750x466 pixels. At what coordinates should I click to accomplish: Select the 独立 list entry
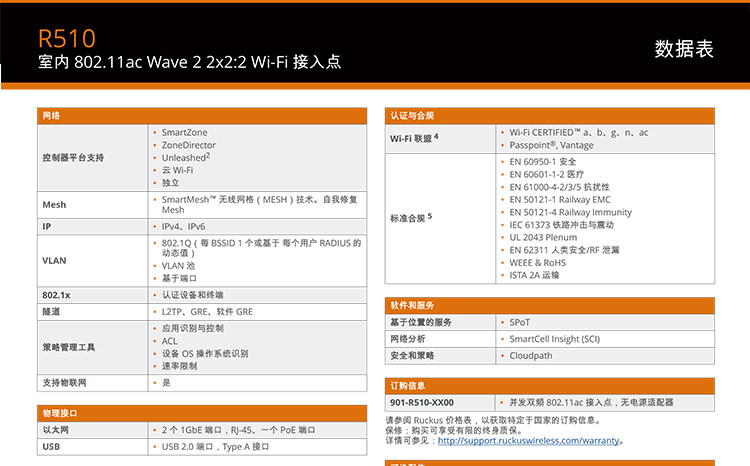point(170,183)
